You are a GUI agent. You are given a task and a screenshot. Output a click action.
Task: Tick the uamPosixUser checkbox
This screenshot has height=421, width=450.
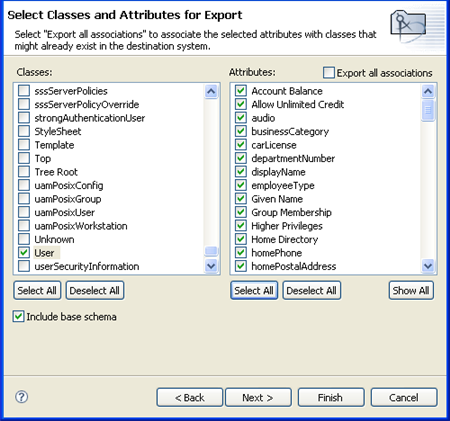coord(24,212)
